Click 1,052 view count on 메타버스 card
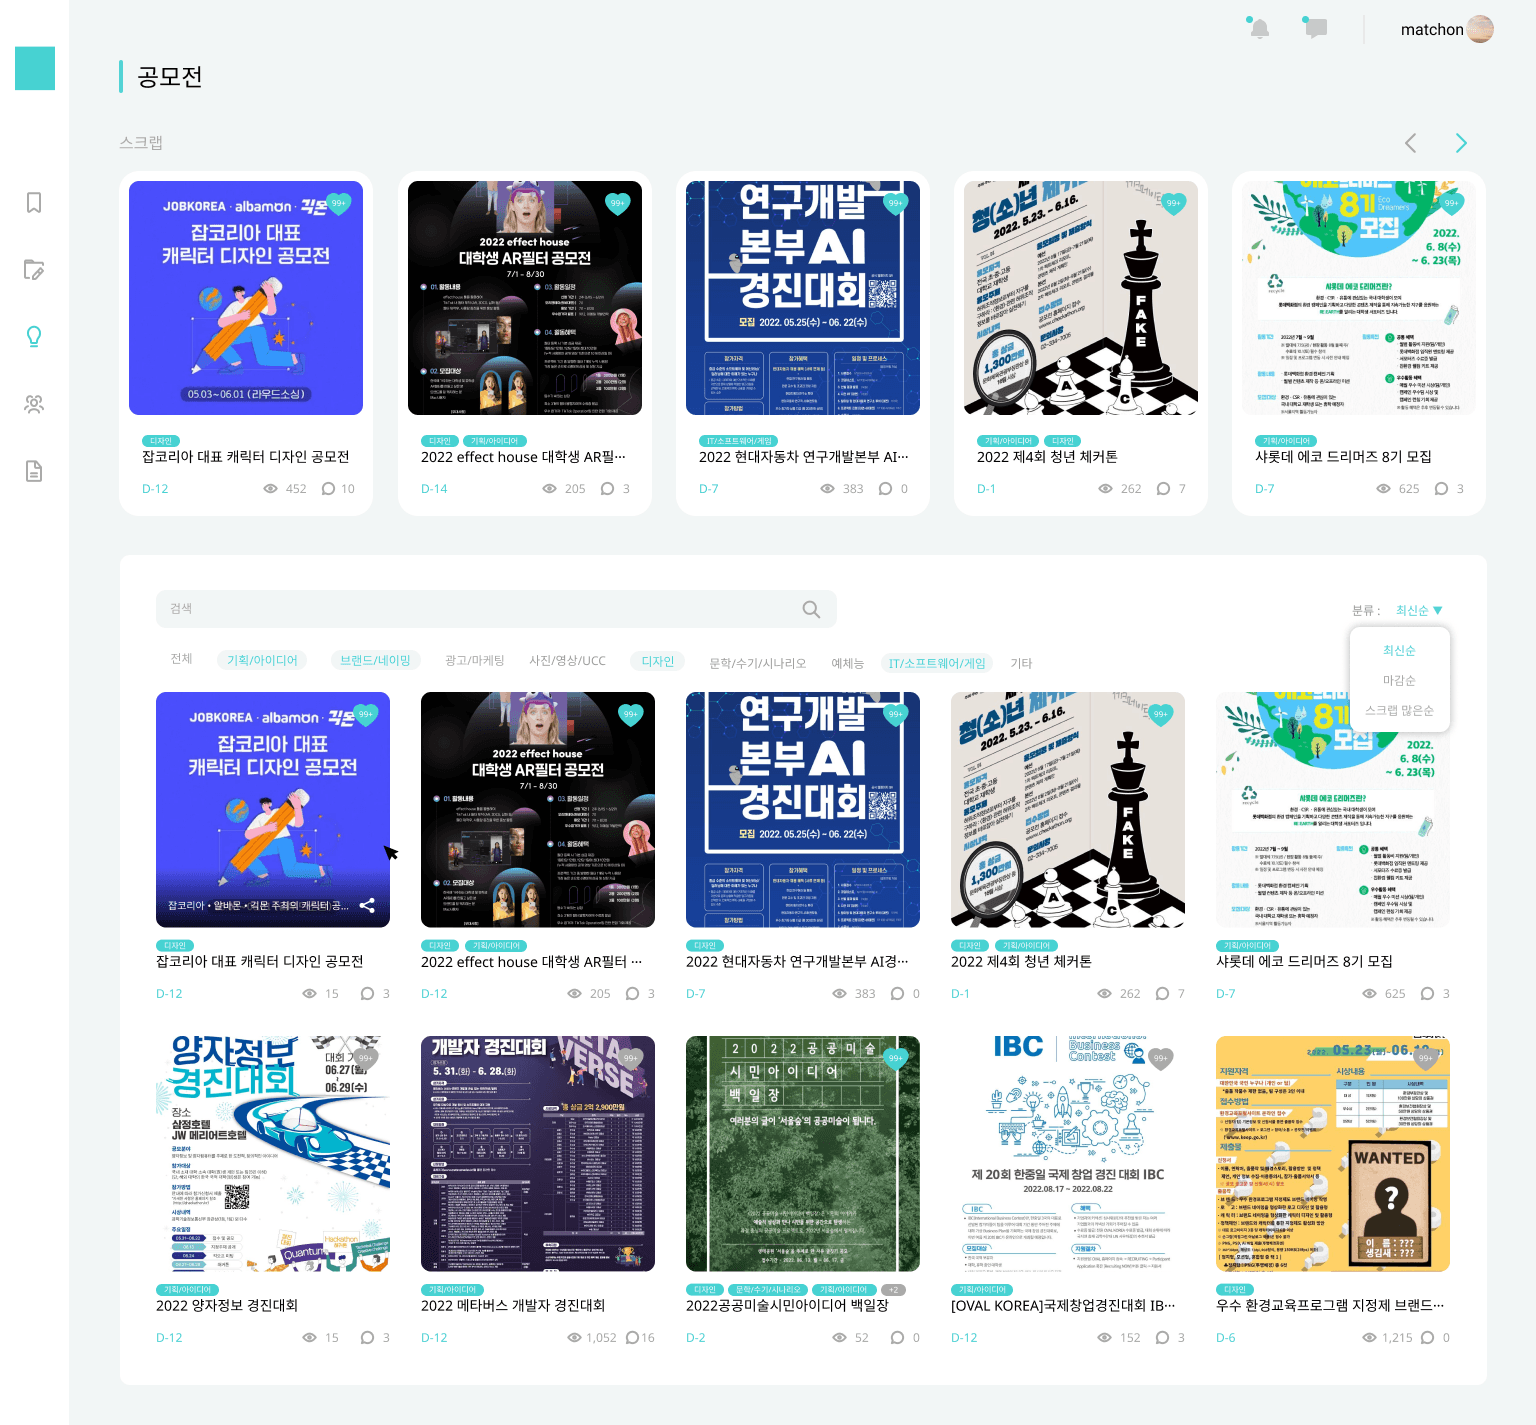The width and height of the screenshot is (1536, 1425). point(601,1338)
